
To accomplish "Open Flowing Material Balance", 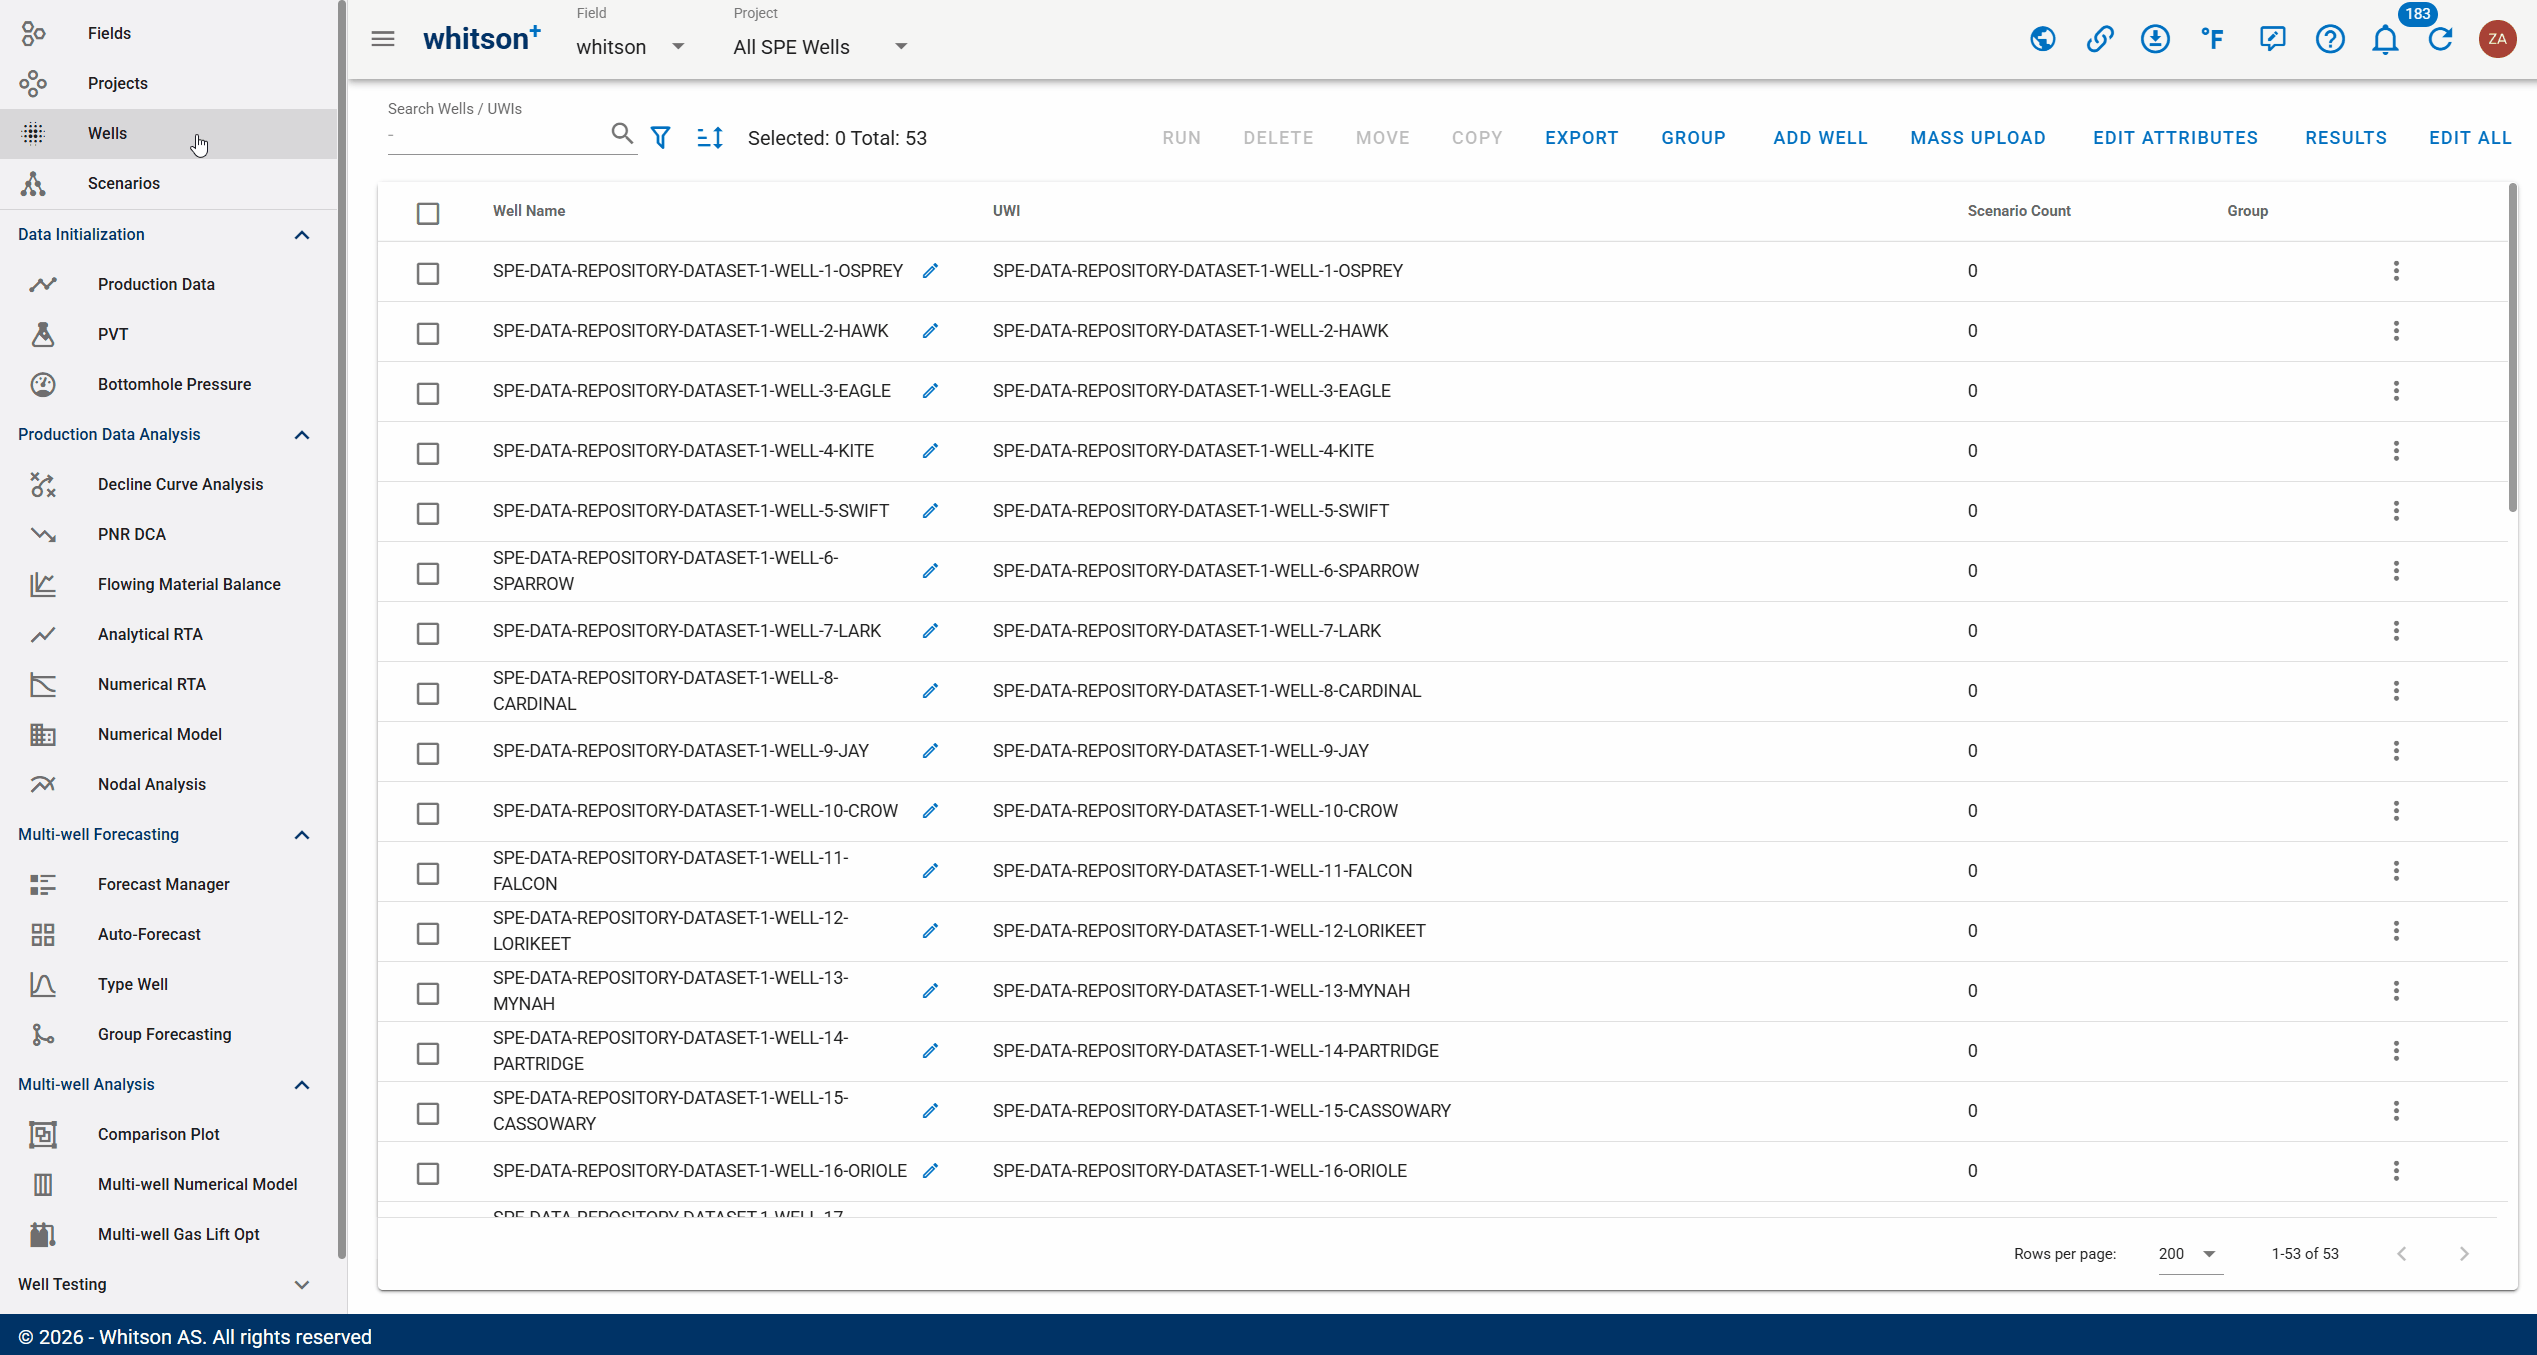I will point(168,585).
